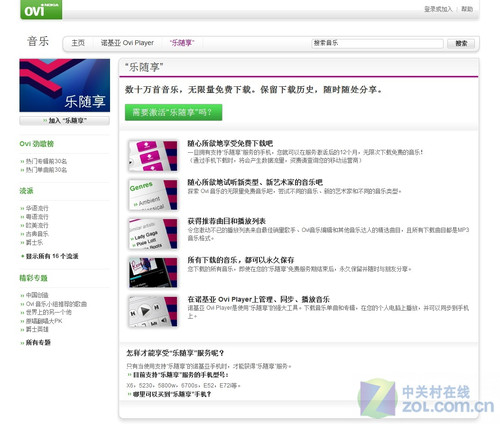Click 加入"乐随享" button under banner

tap(65, 121)
